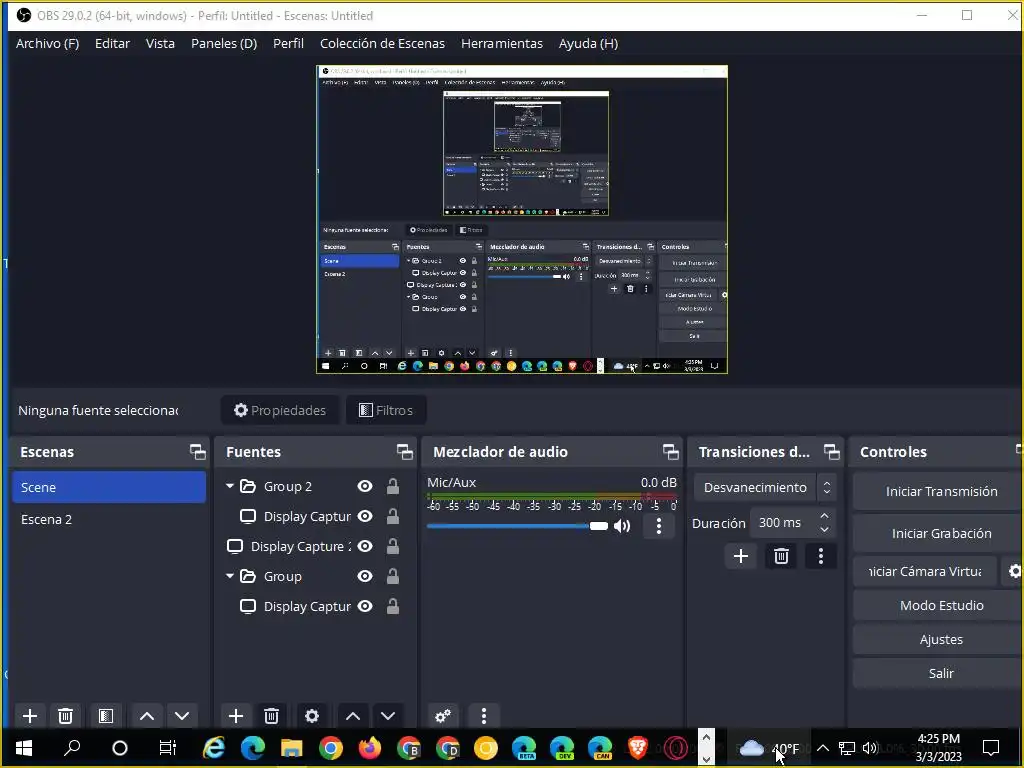Open Desvanecimiento transition dropdown
This screenshot has width=1024, height=768.
tap(764, 487)
